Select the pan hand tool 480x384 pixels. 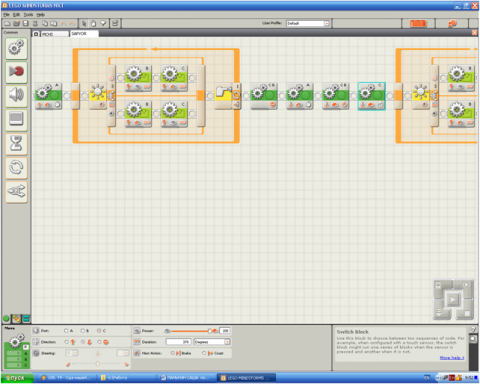click(x=94, y=23)
